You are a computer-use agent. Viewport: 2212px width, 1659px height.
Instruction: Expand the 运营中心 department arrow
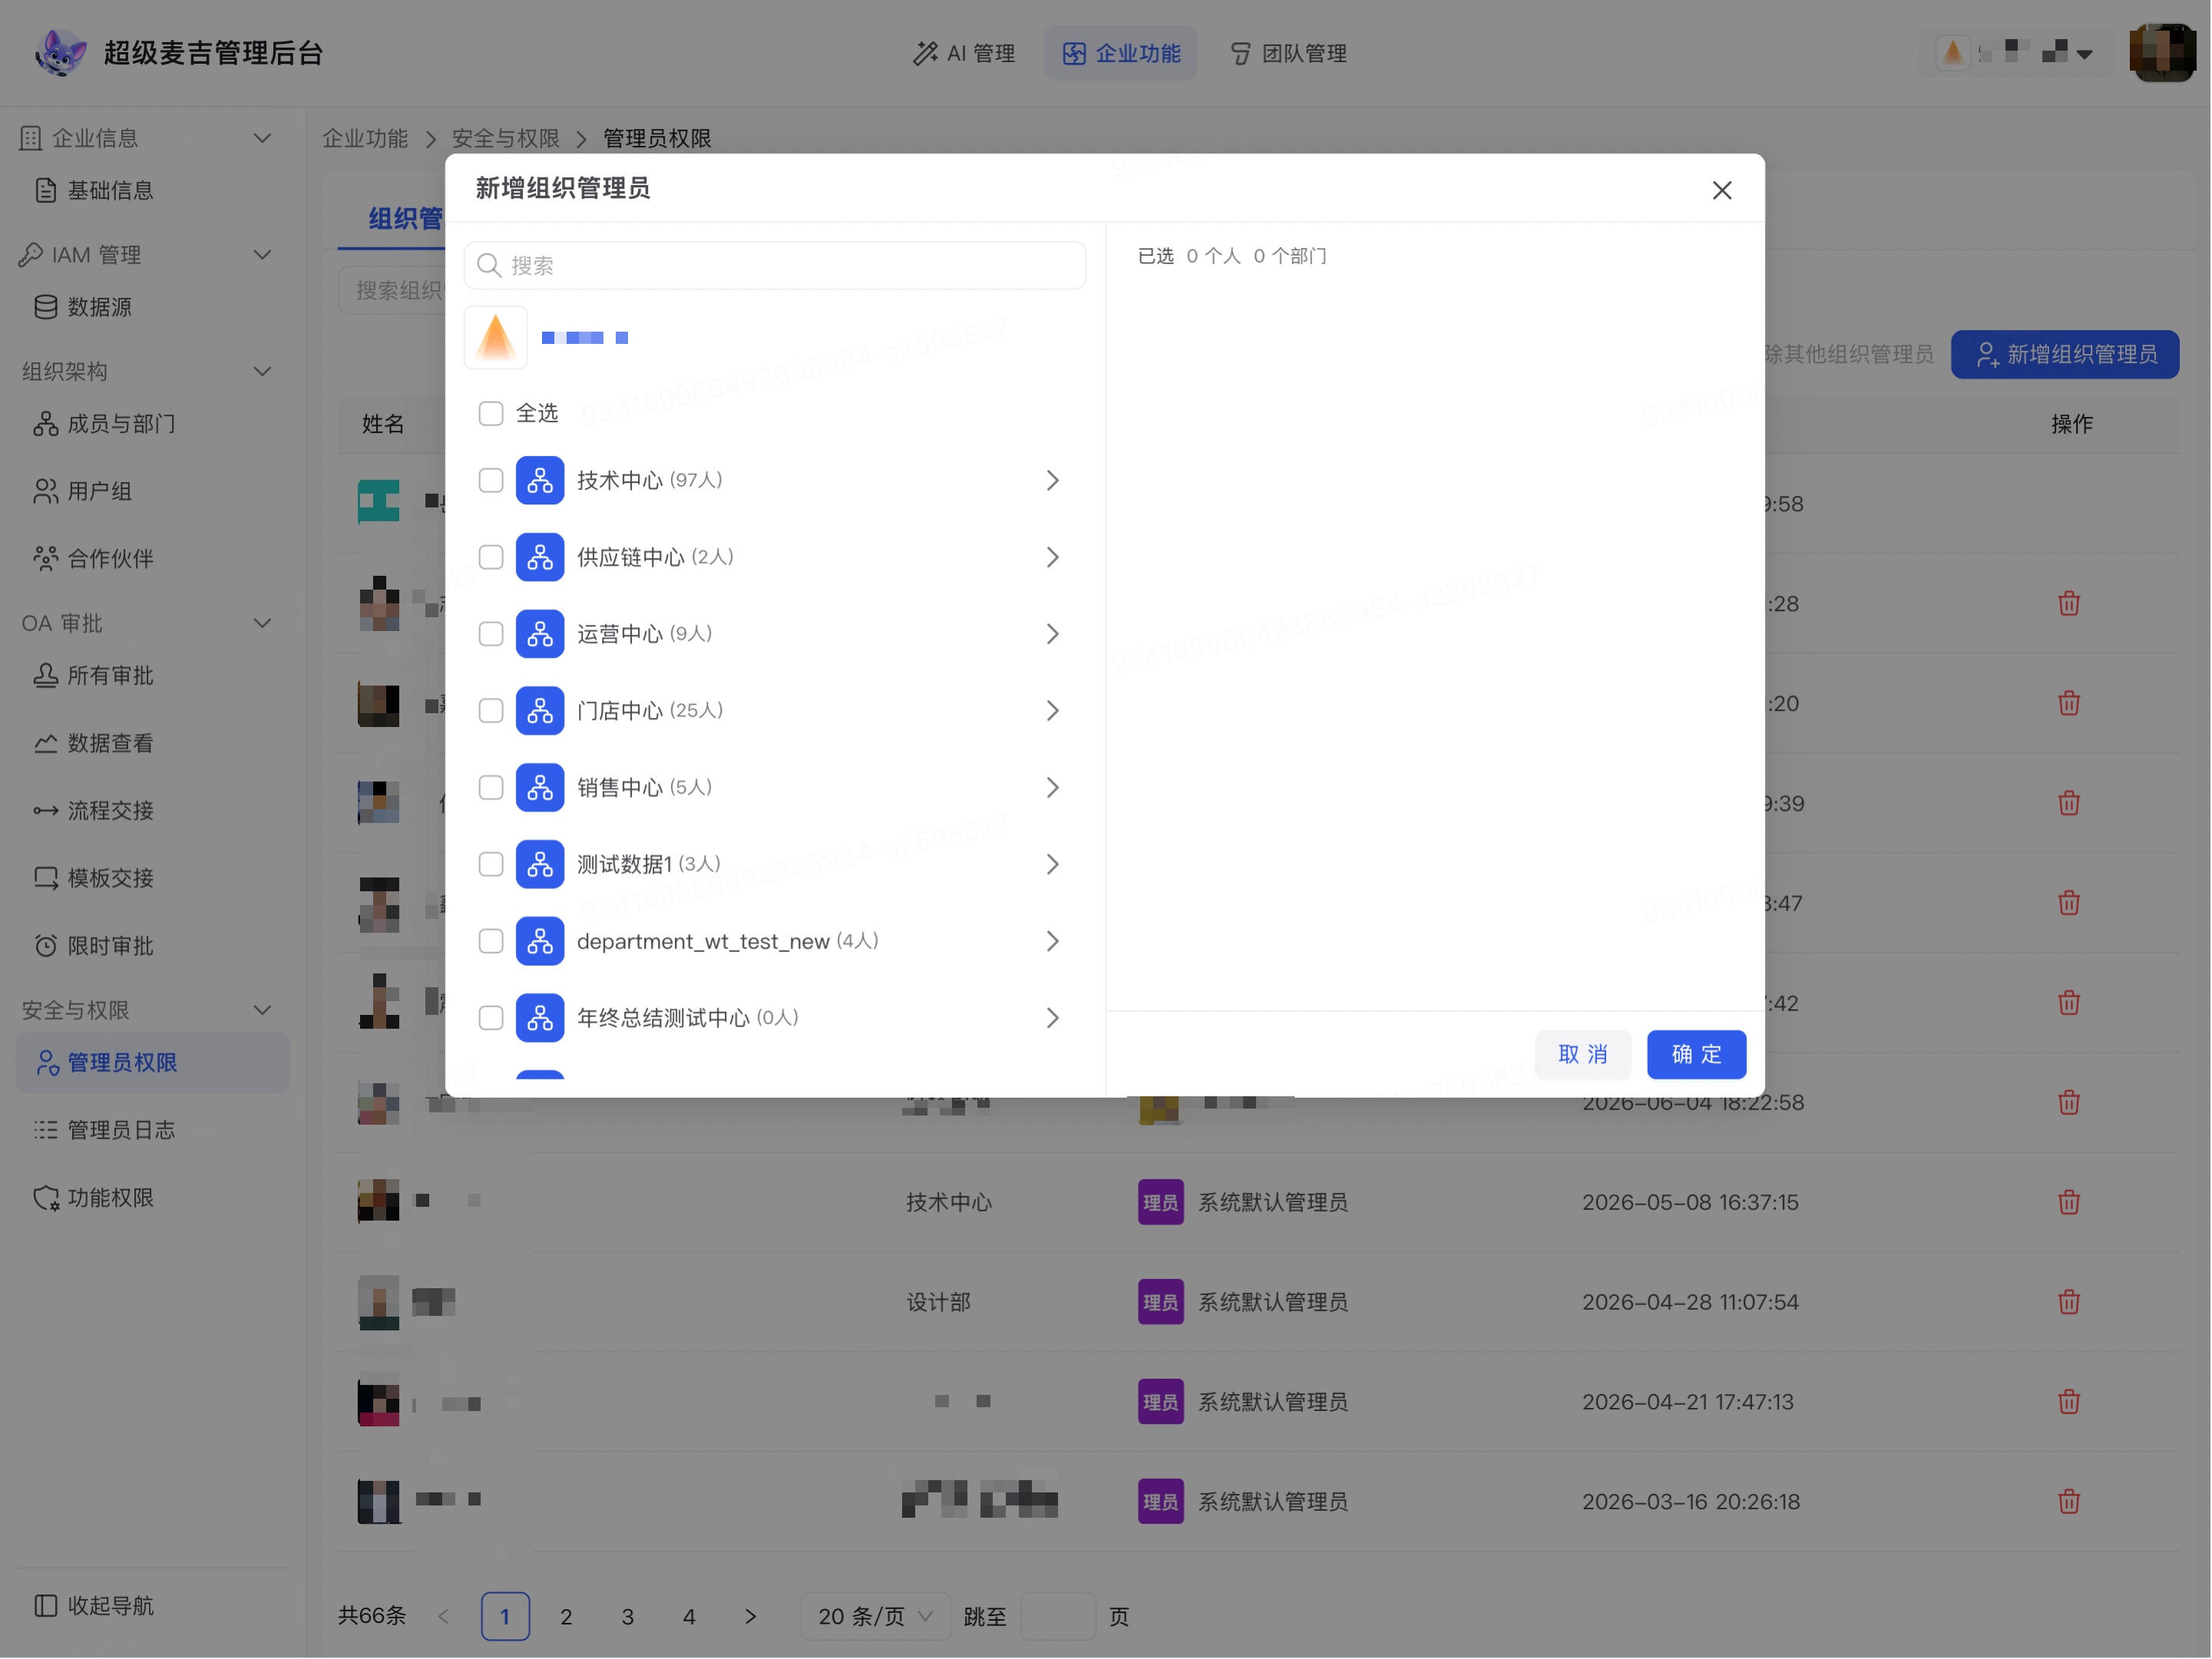[x=1052, y=634]
